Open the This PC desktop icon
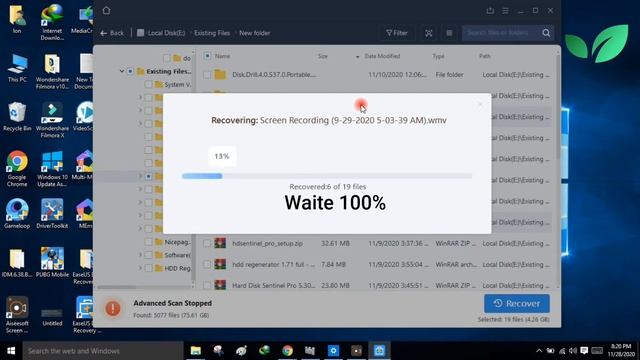 [x=17, y=68]
